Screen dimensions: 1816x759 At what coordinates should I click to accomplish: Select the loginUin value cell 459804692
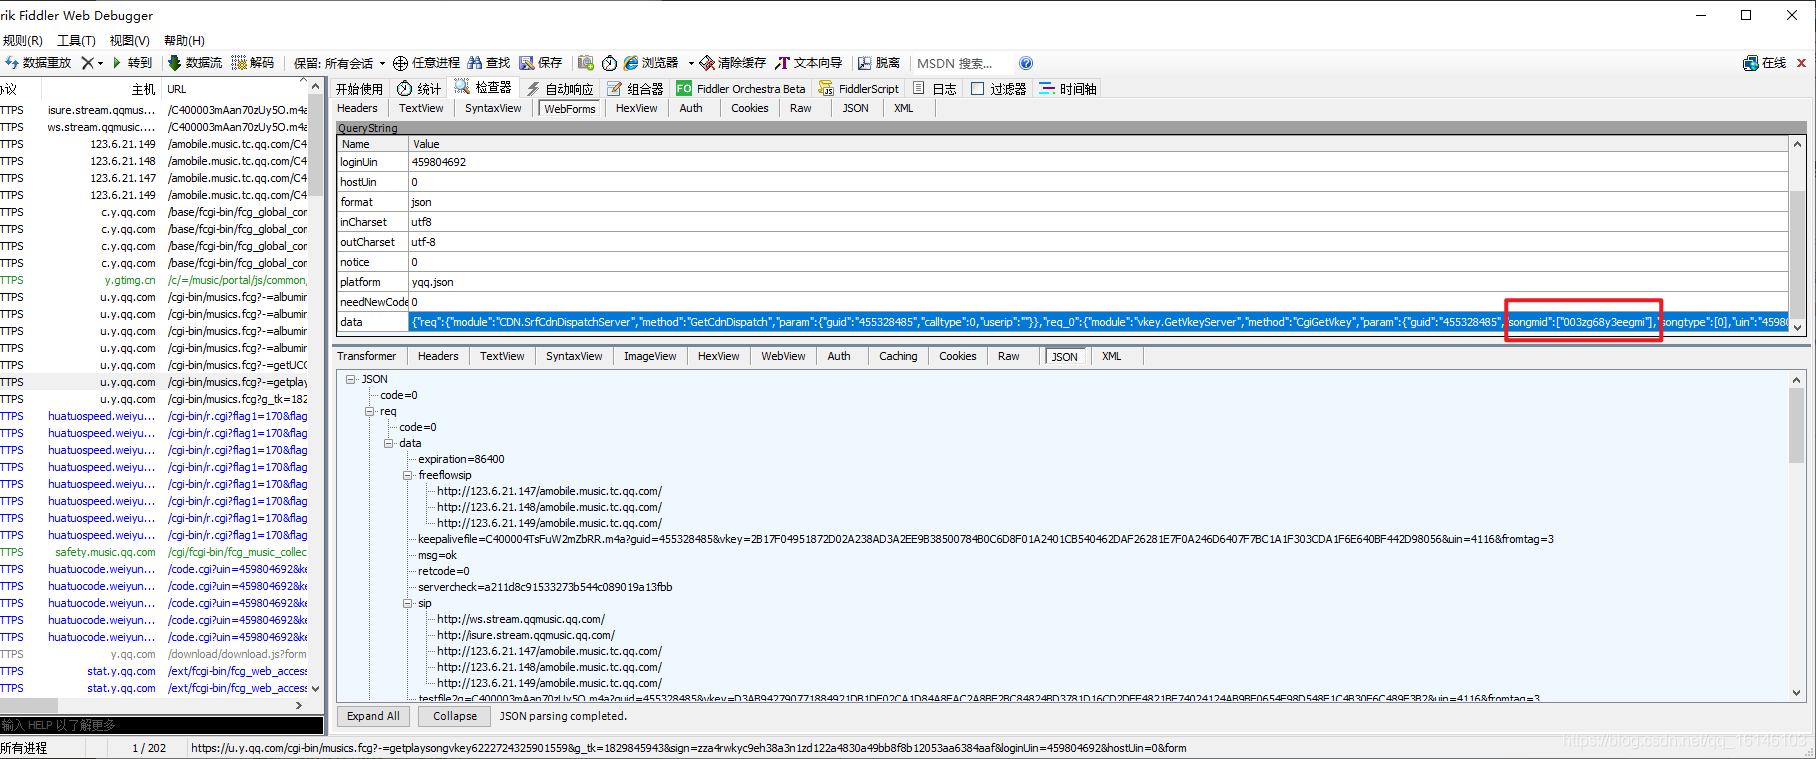pos(1098,162)
